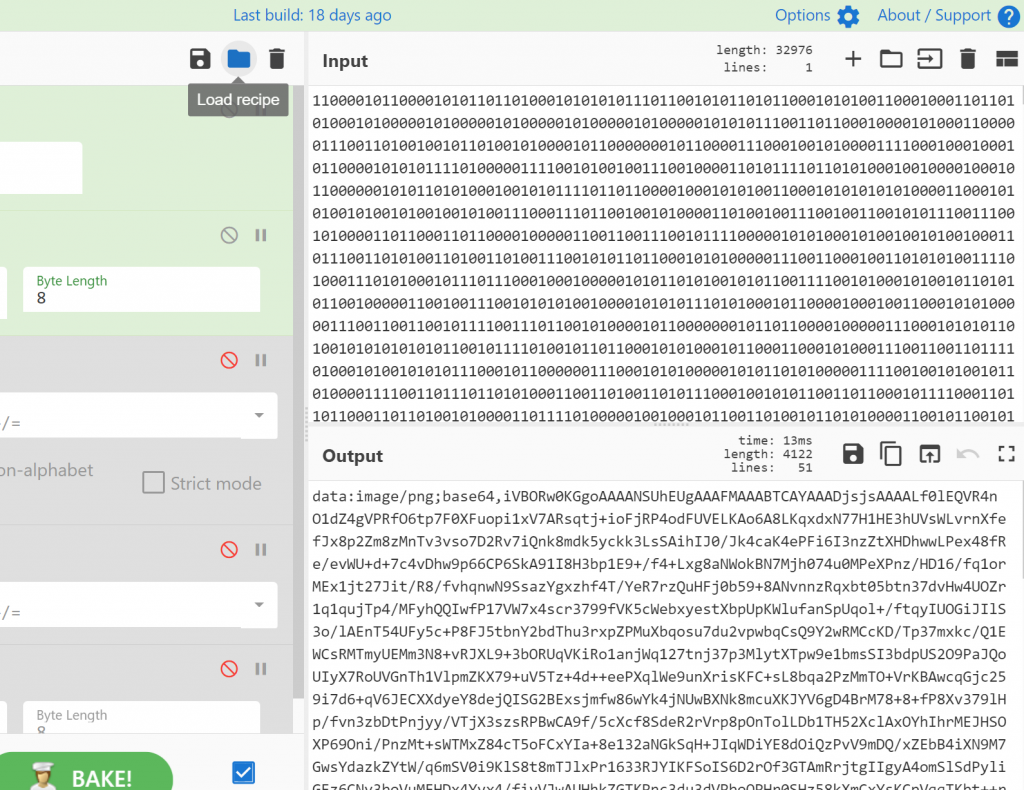The height and width of the screenshot is (790, 1024).
Task: Open the dropdown arrow below Strict mode
Action: [259, 605]
